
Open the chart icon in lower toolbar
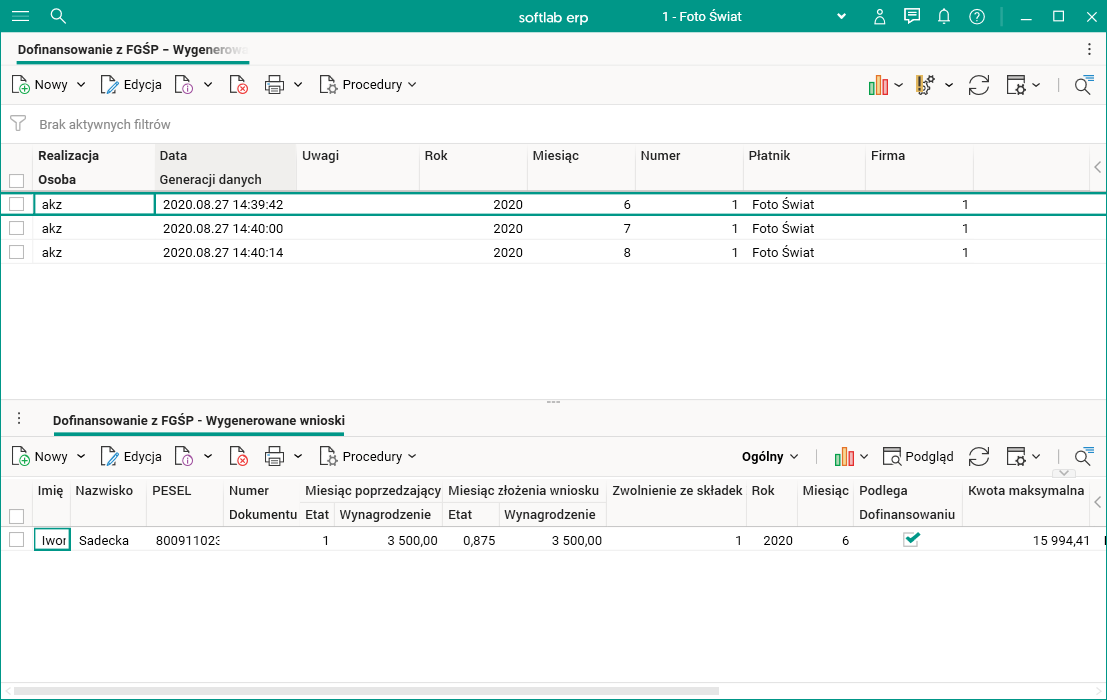tap(845, 457)
